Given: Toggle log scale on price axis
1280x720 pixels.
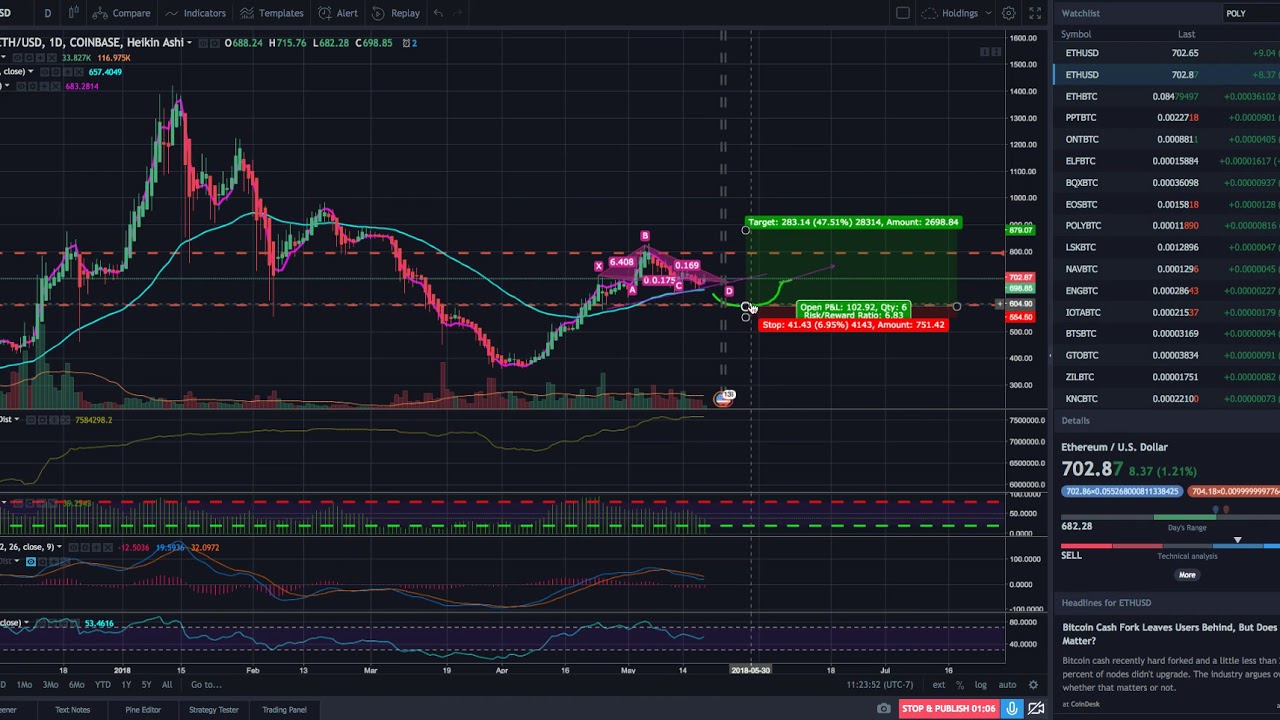Looking at the screenshot, I should pos(980,685).
